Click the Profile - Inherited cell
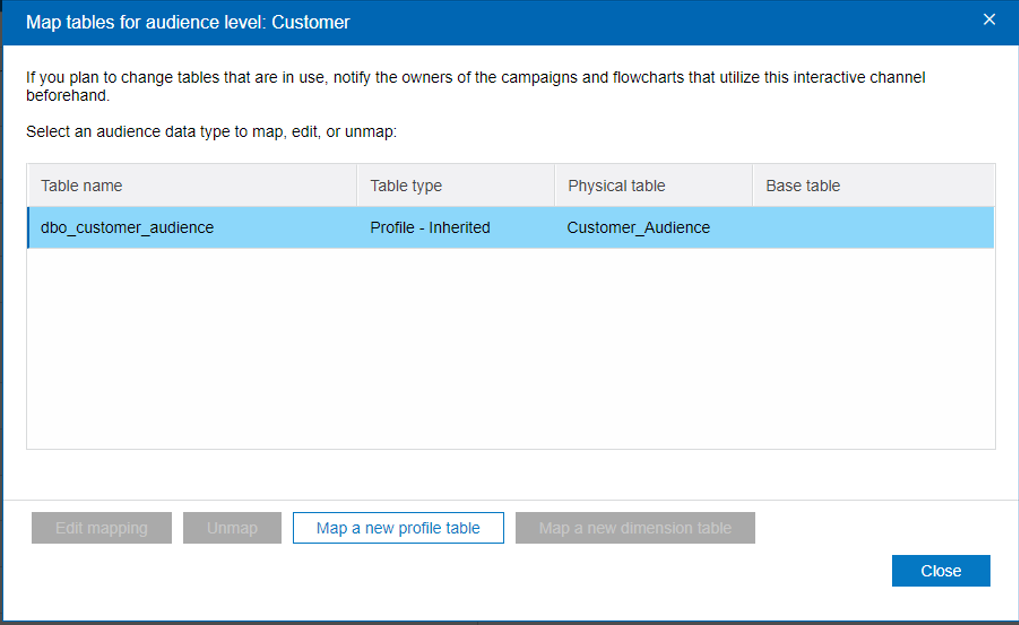The image size is (1019, 625). coord(430,227)
